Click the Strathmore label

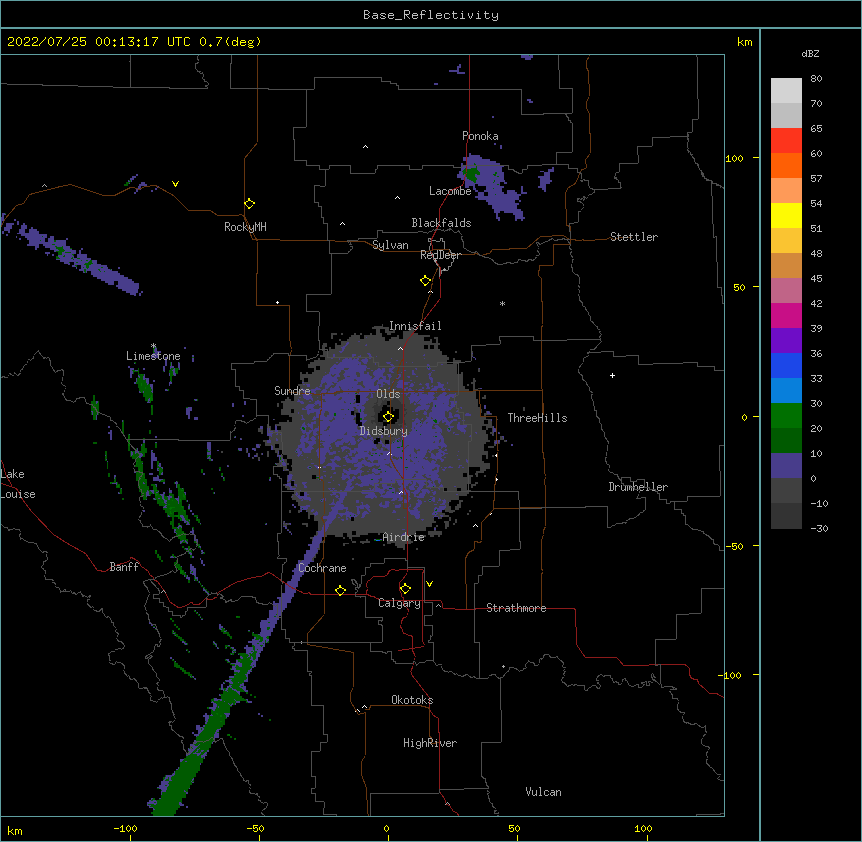(516, 608)
